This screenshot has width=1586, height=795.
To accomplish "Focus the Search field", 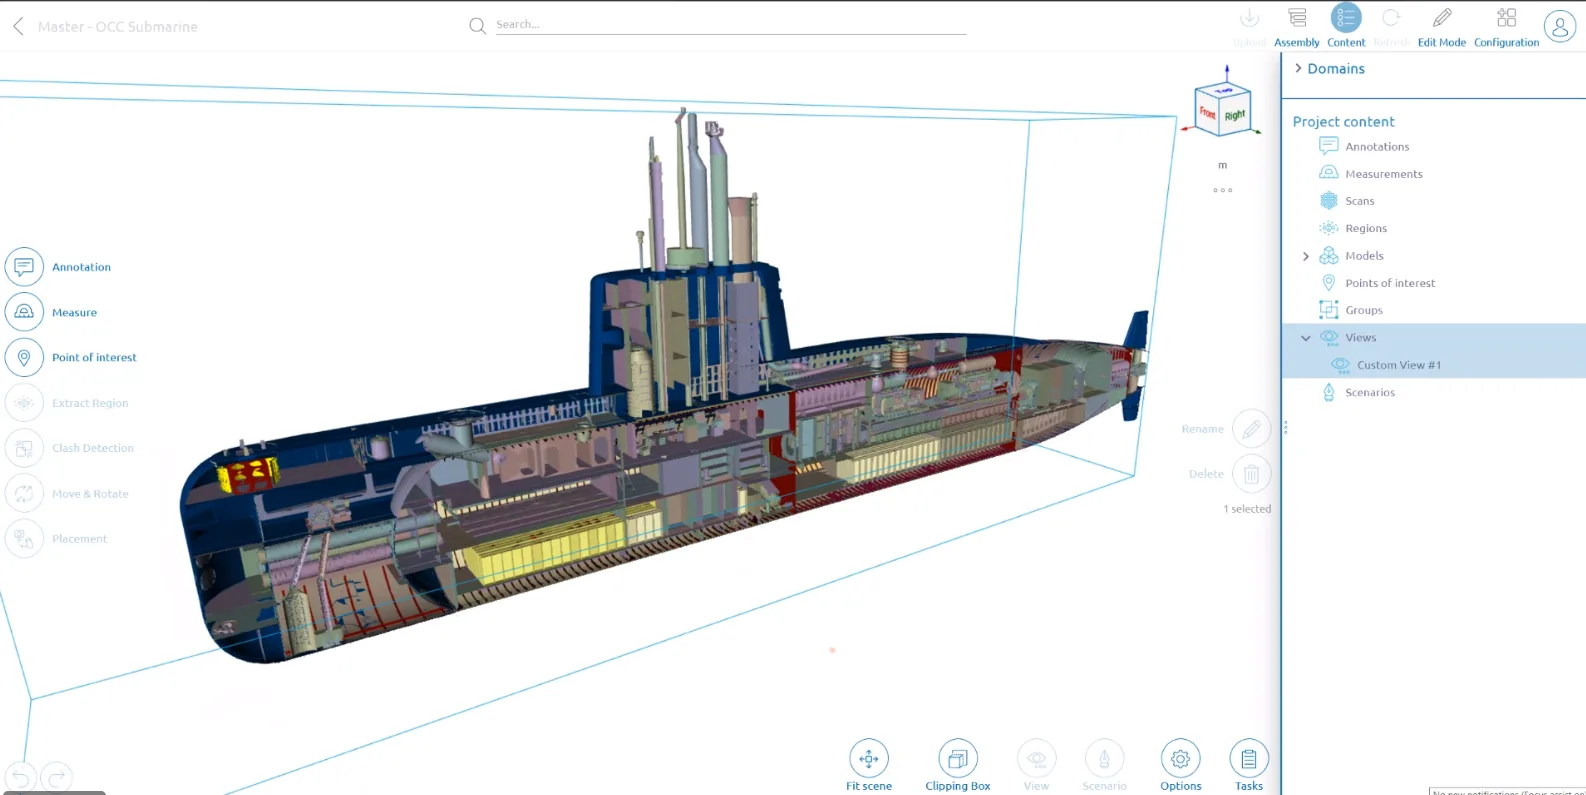I will pyautogui.click(x=730, y=25).
